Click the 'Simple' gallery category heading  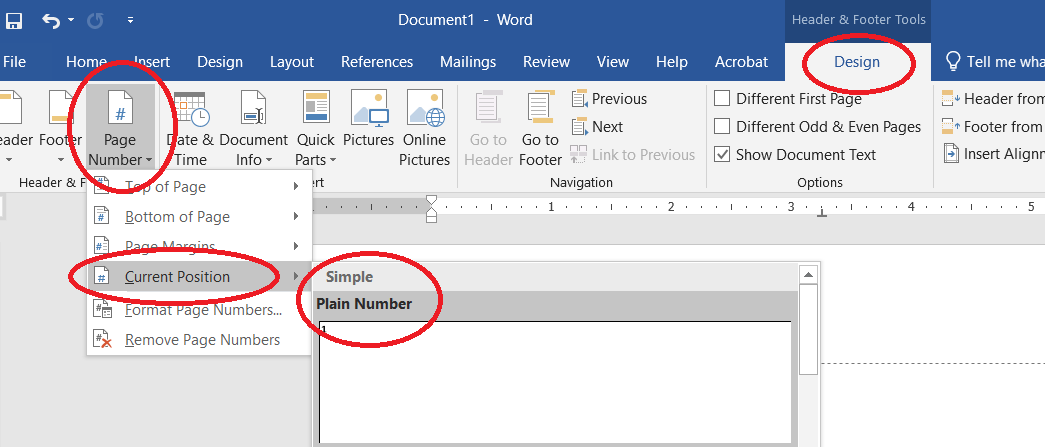(x=349, y=276)
